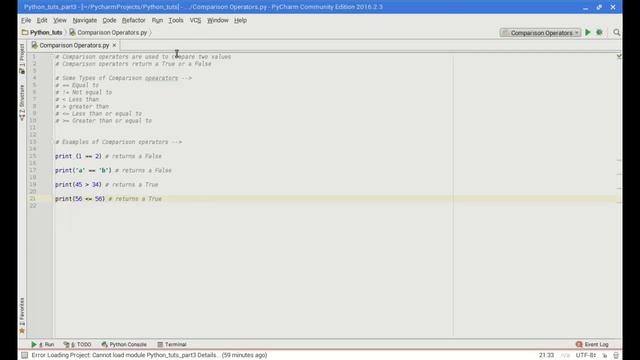Open the File menu

26,20
